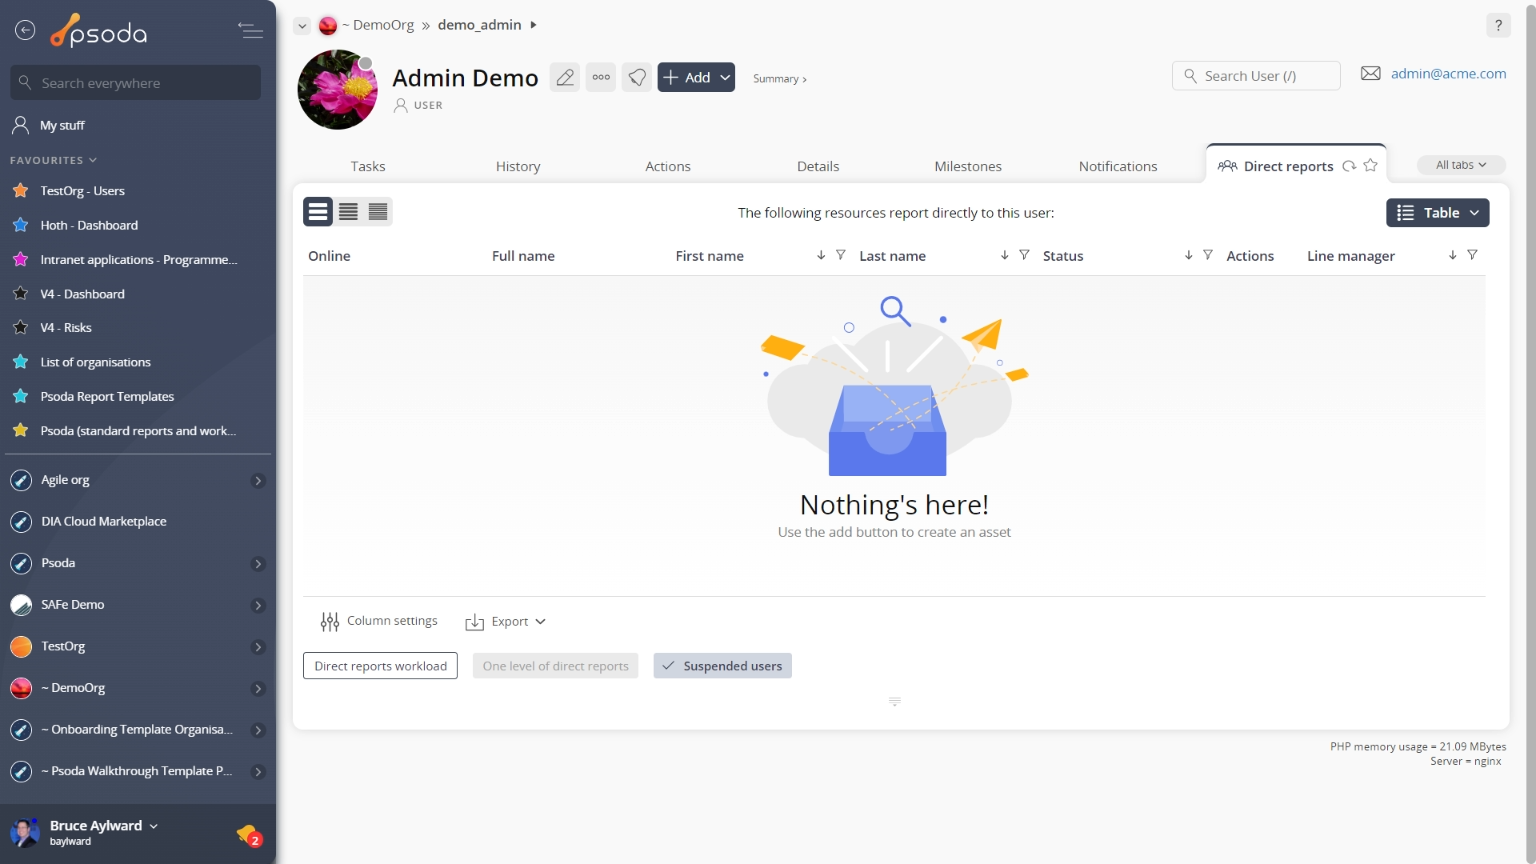Click the Direct reports workload button
The height and width of the screenshot is (864, 1536).
(x=380, y=666)
